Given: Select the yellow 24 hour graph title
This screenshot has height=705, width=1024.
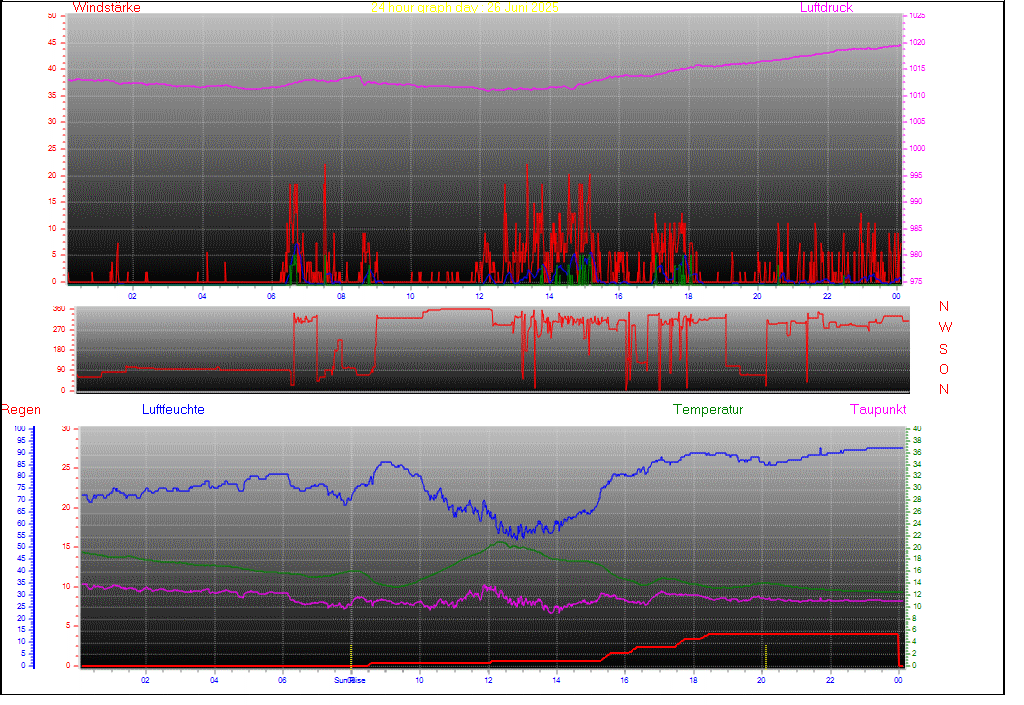Looking at the screenshot, I should [x=464, y=7].
